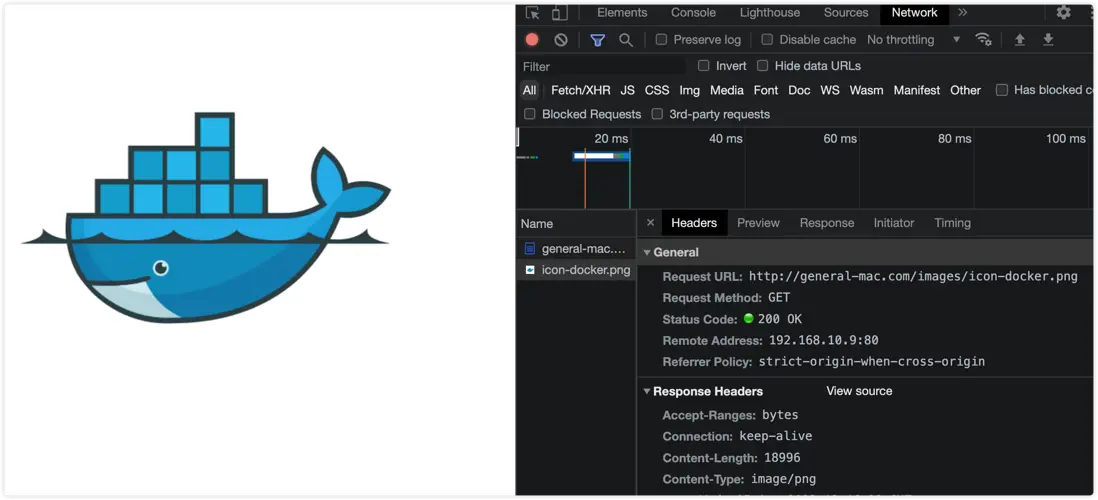Image resolution: width=1098 pixels, height=500 pixels.
Task: Open the Response tab
Action: click(x=827, y=223)
